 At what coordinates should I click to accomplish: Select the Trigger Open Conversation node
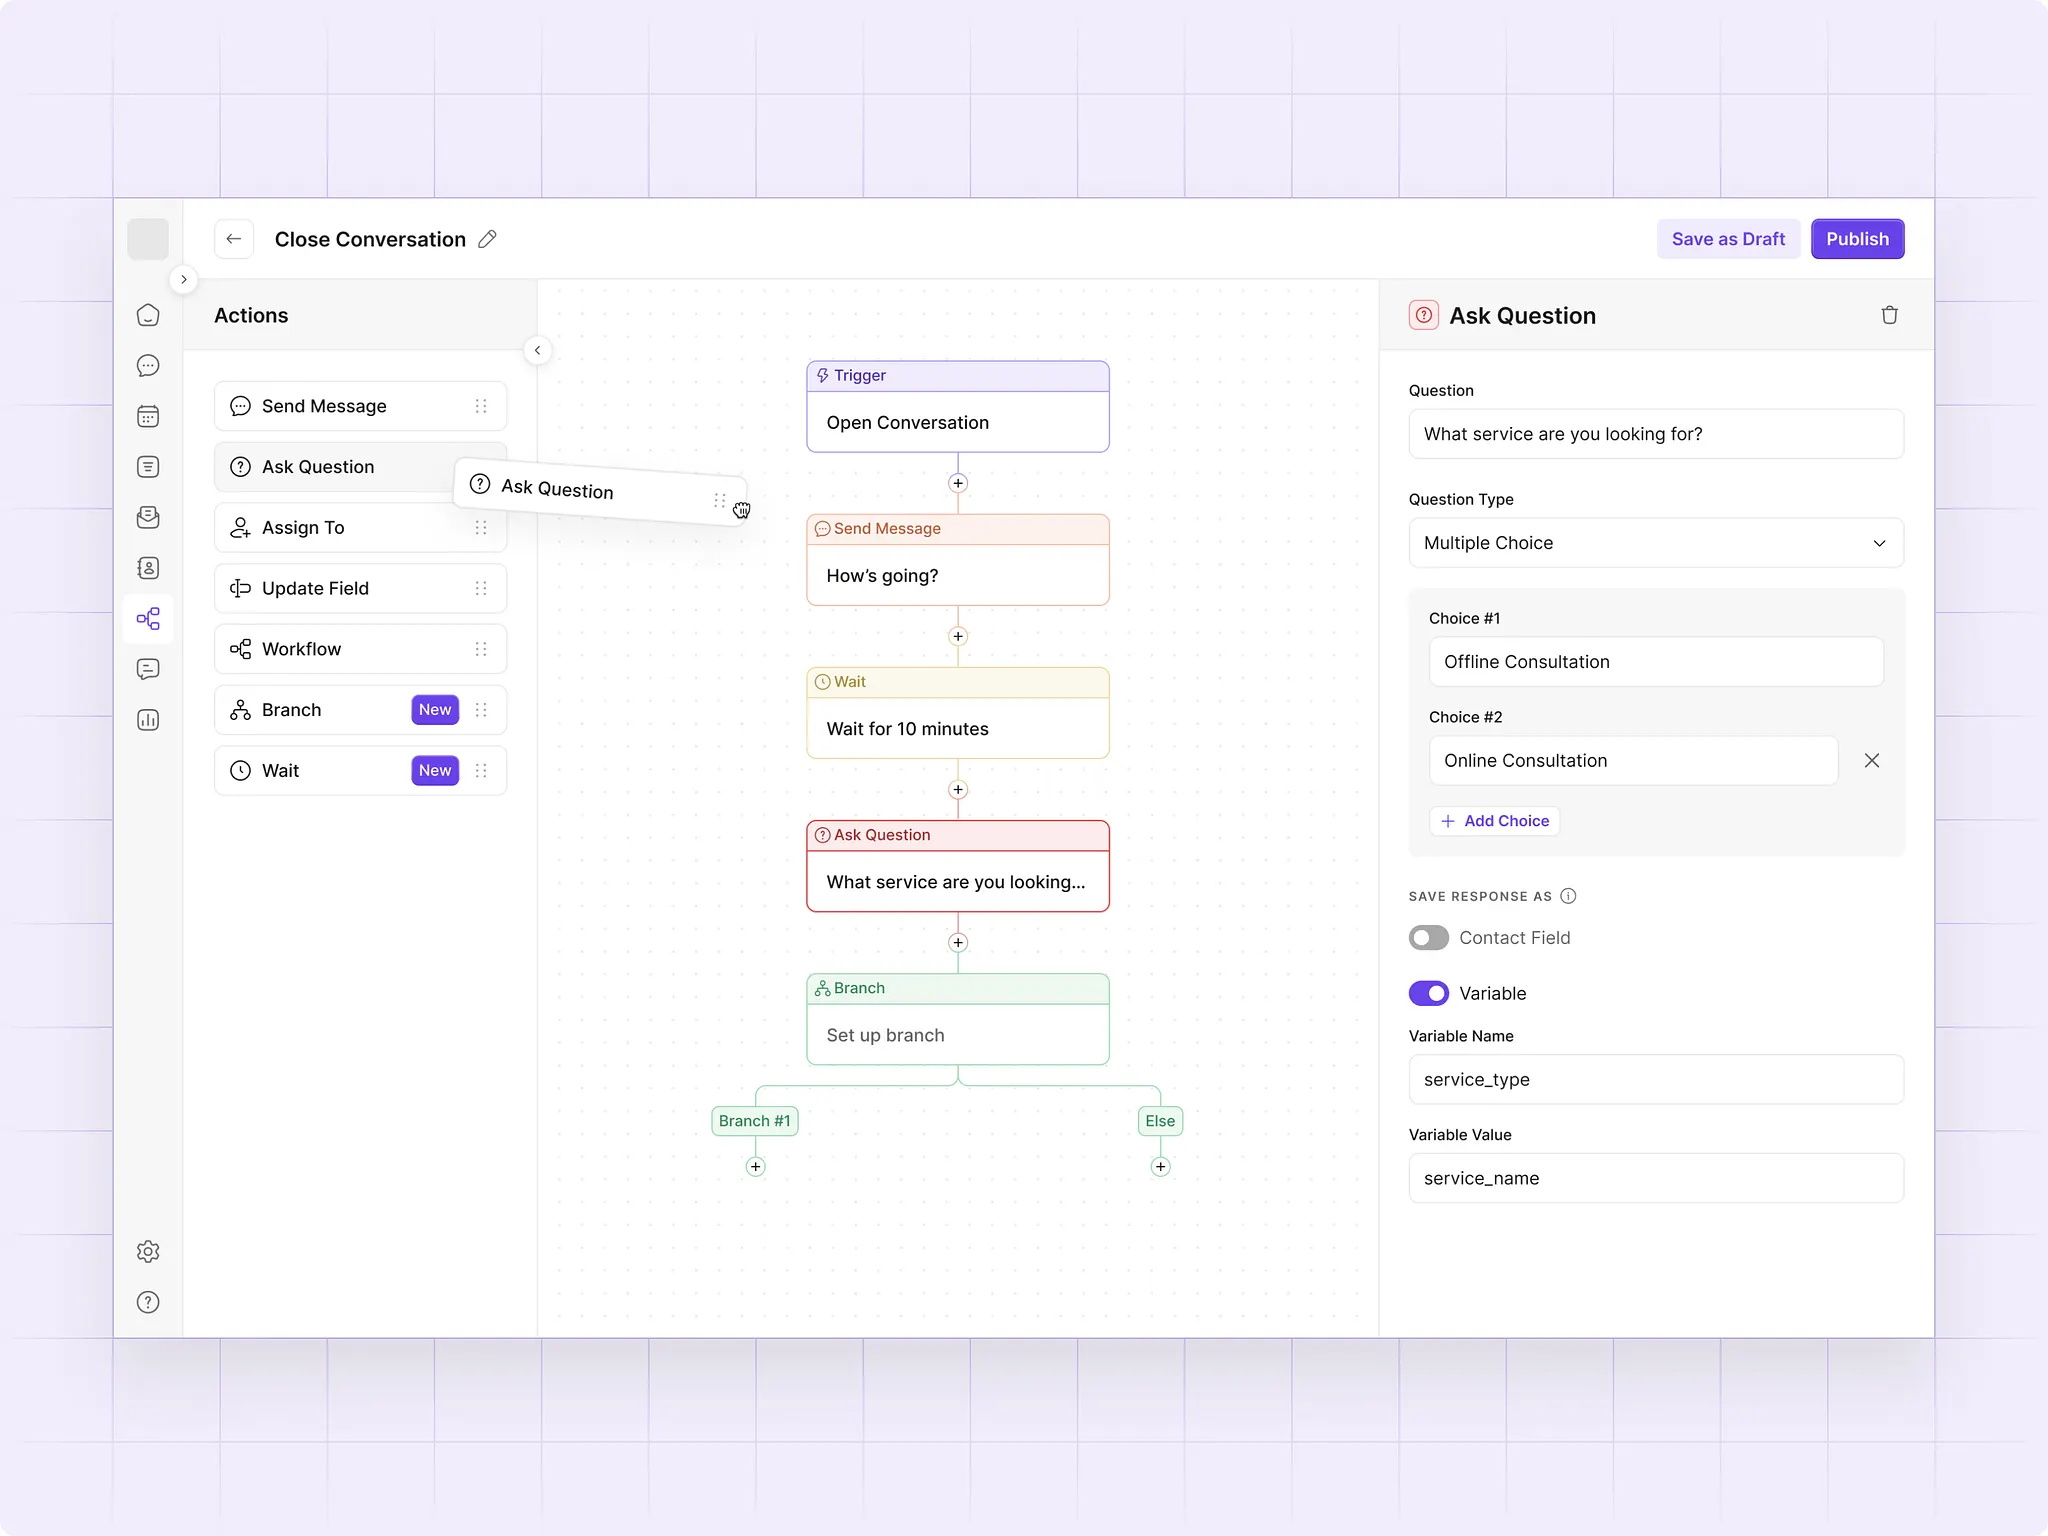pos(958,407)
